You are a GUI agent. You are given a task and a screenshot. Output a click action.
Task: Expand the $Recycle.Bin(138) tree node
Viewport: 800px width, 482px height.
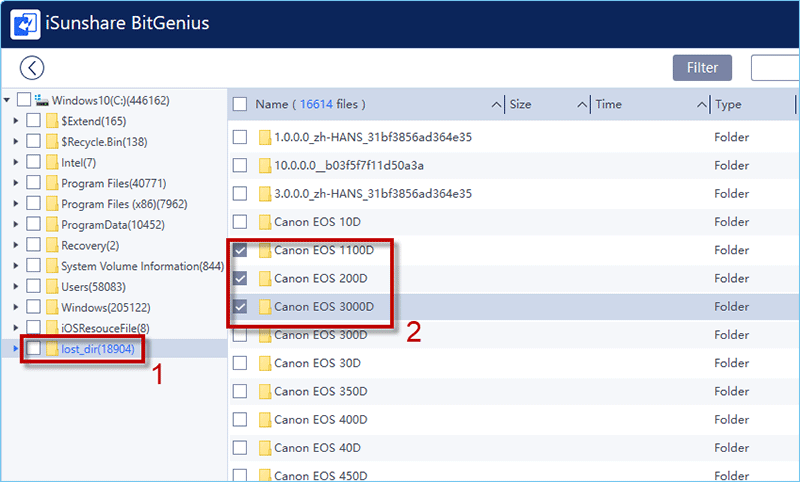(x=16, y=141)
